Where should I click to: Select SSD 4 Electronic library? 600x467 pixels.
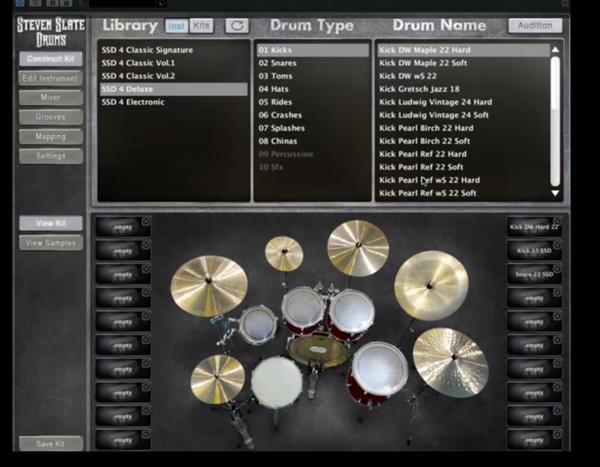174,102
